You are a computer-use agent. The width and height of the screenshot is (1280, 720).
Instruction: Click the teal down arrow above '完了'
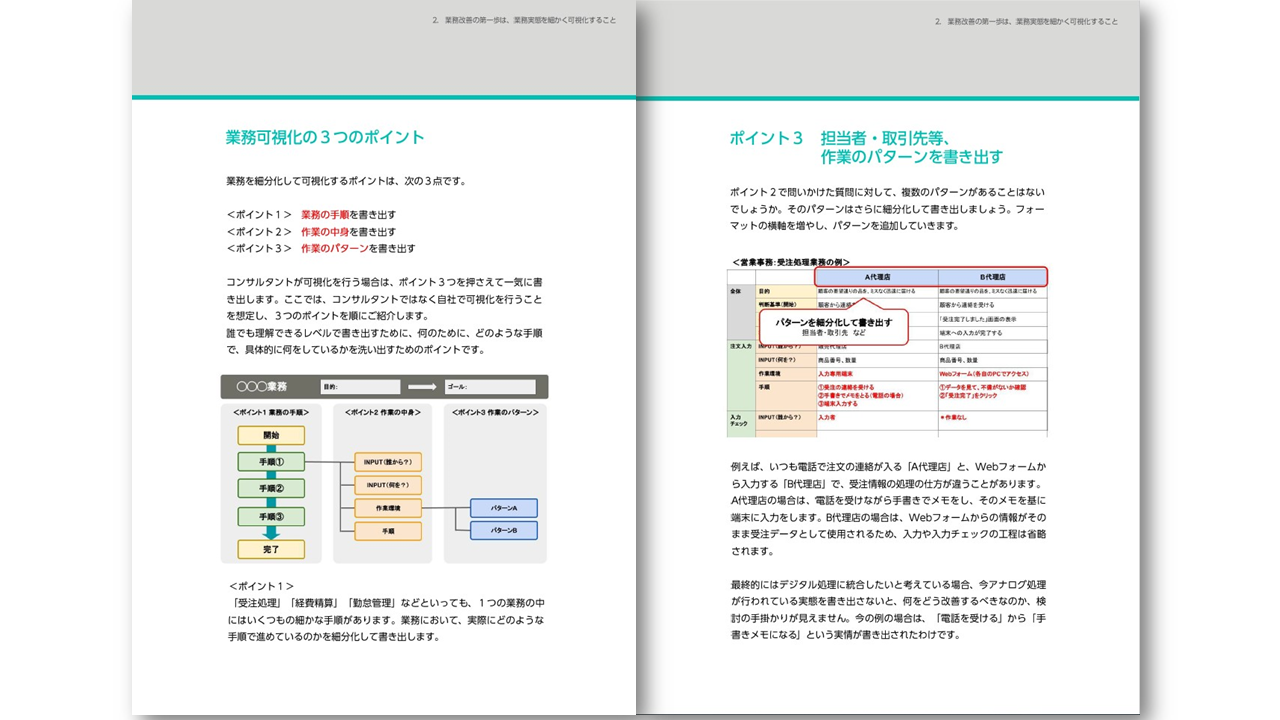271,532
